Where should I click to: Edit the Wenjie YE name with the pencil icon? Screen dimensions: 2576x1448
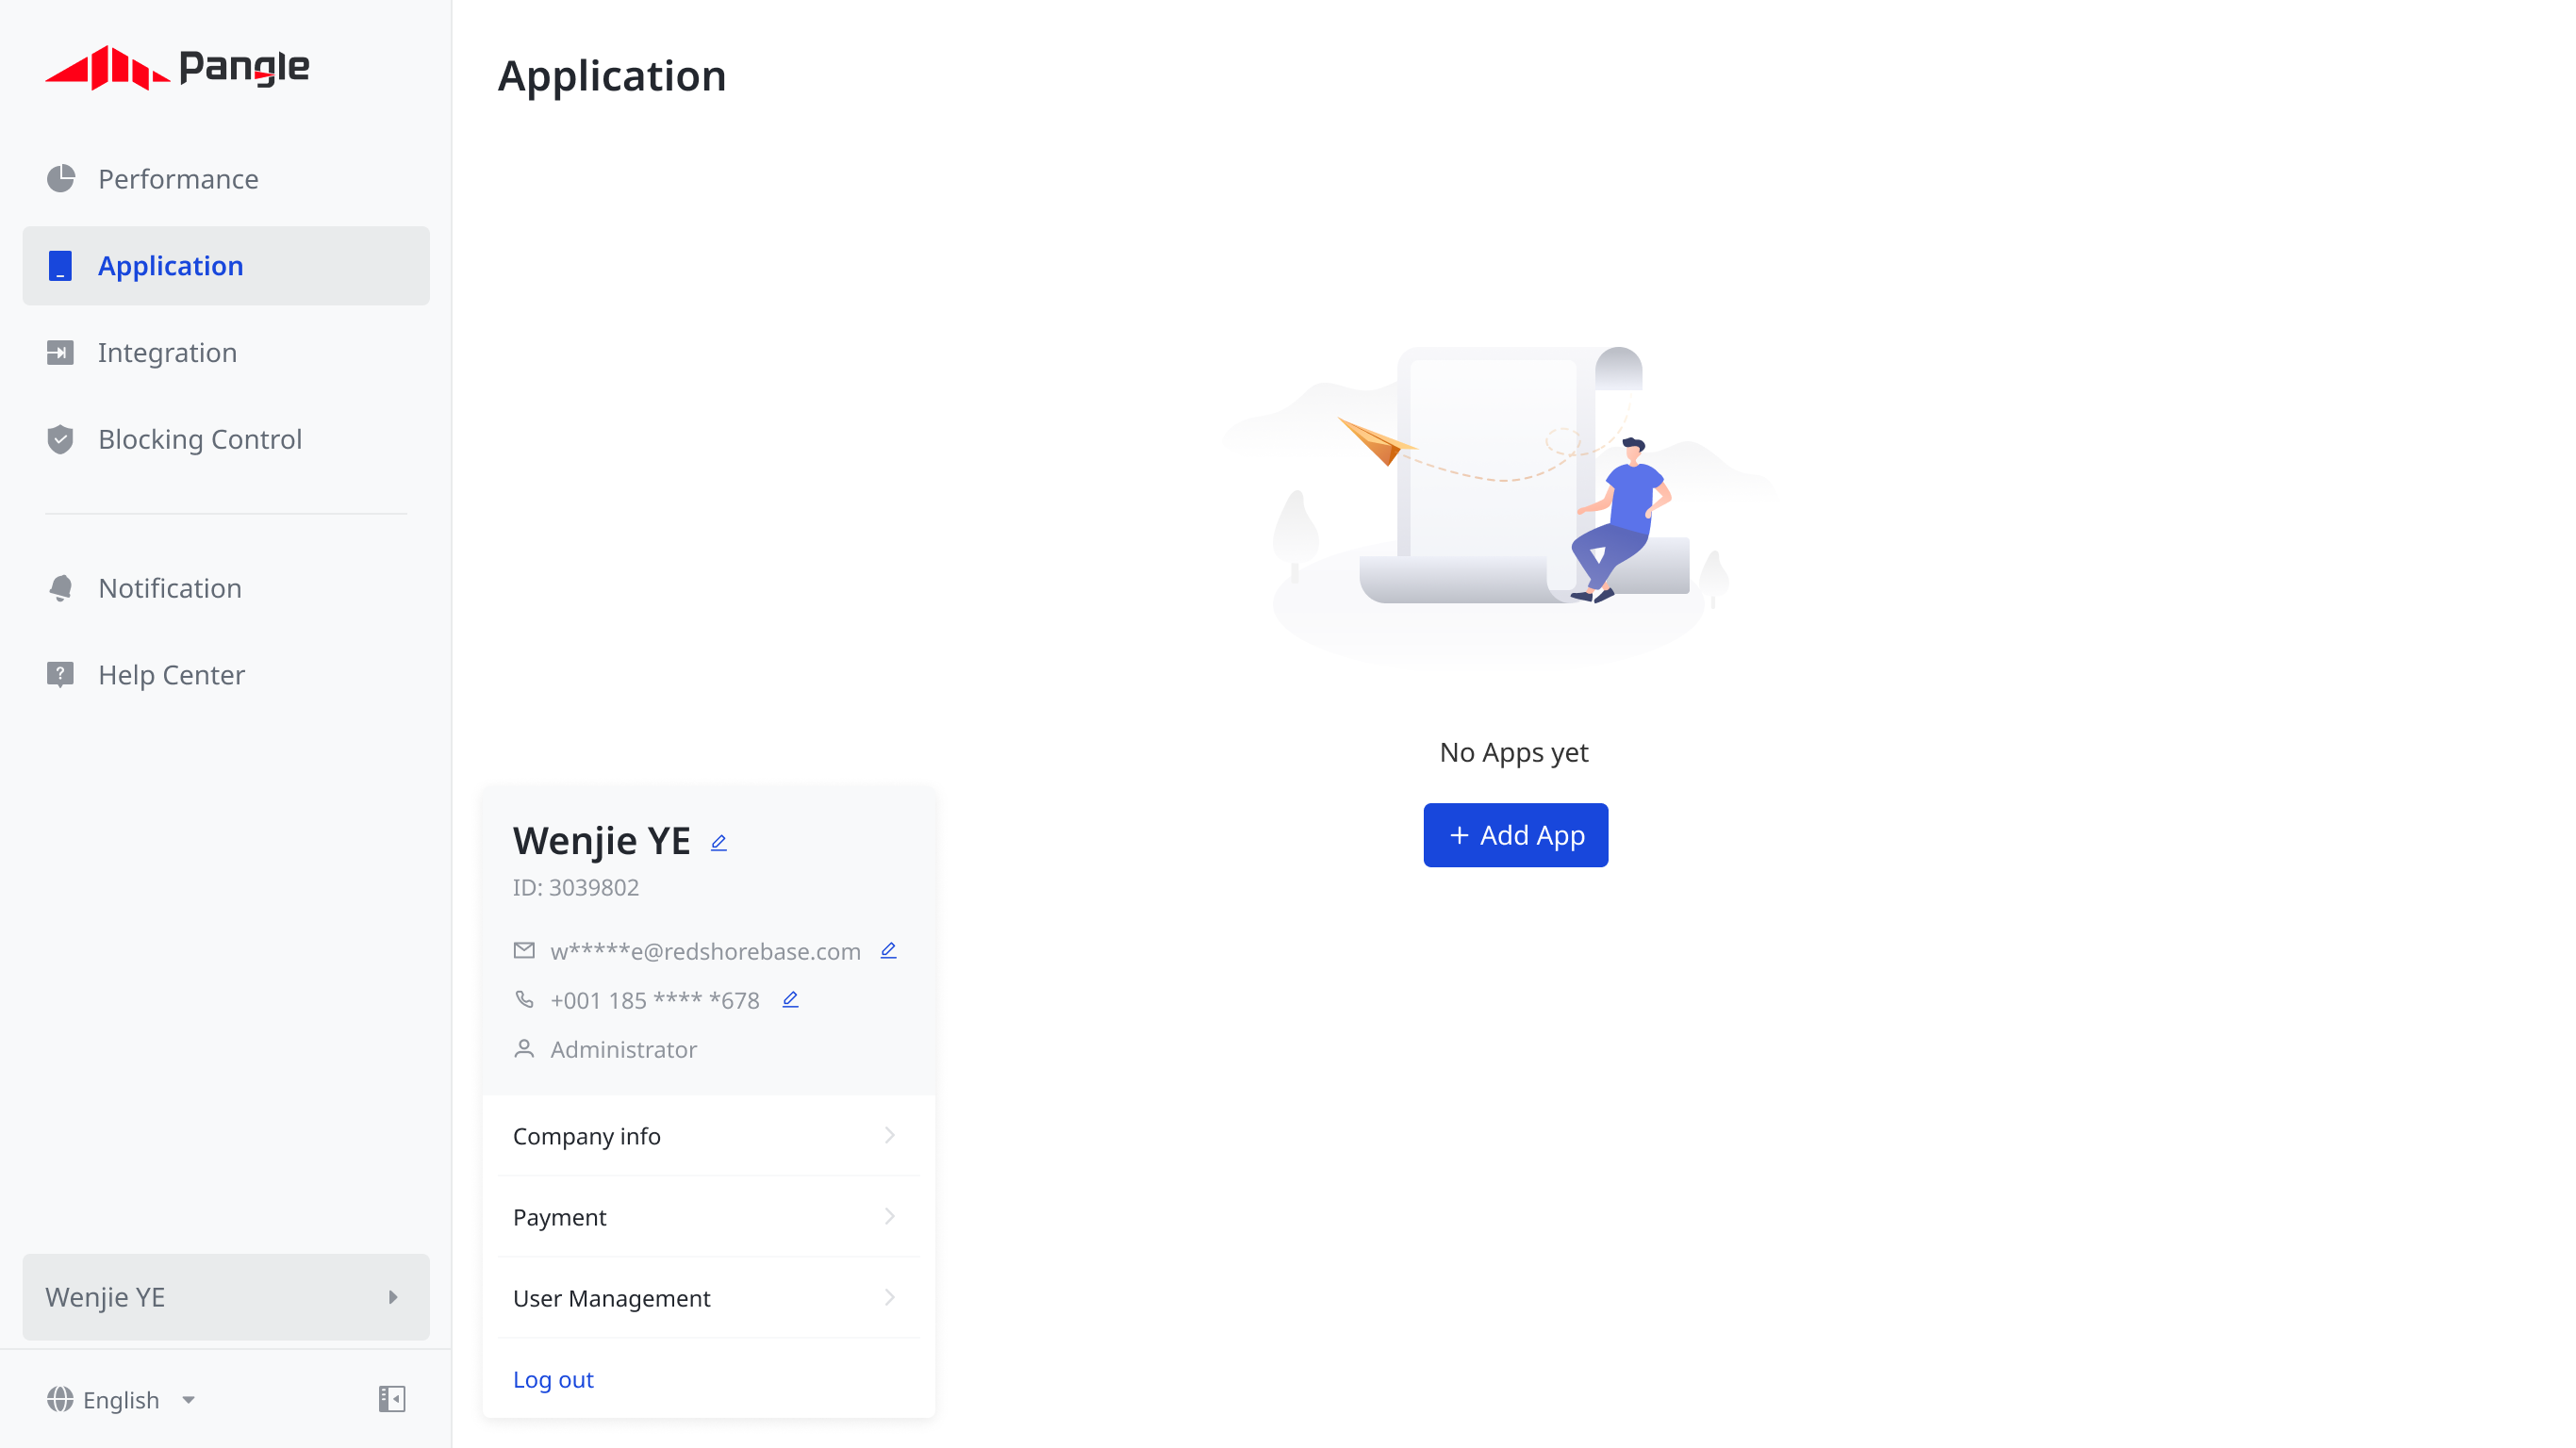coord(719,843)
